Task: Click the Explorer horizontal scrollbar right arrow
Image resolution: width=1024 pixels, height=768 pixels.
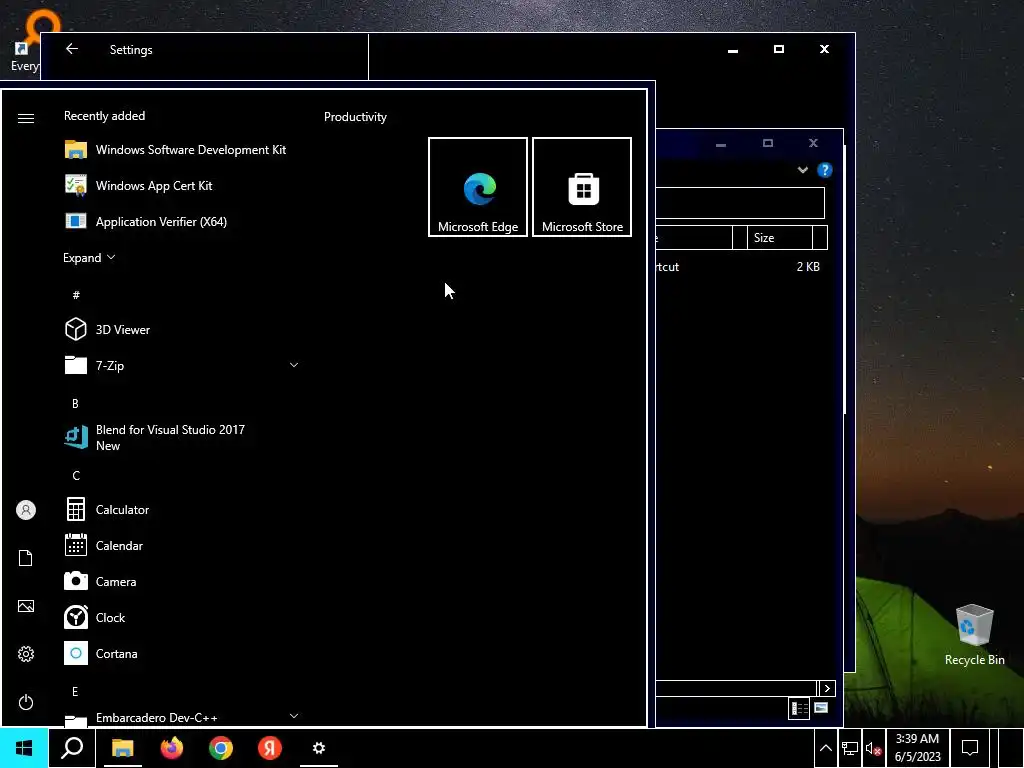Action: [x=827, y=688]
